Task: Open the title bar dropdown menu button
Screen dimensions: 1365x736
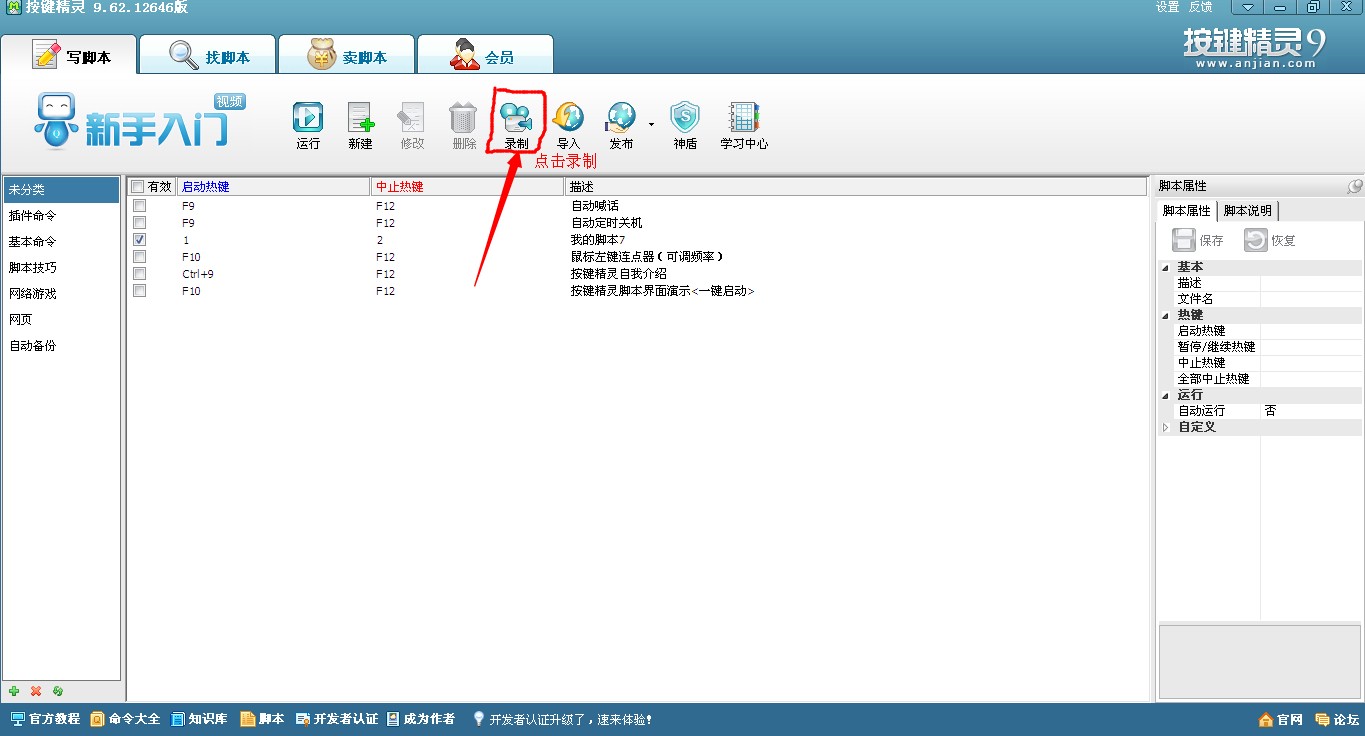Action: (1247, 7)
